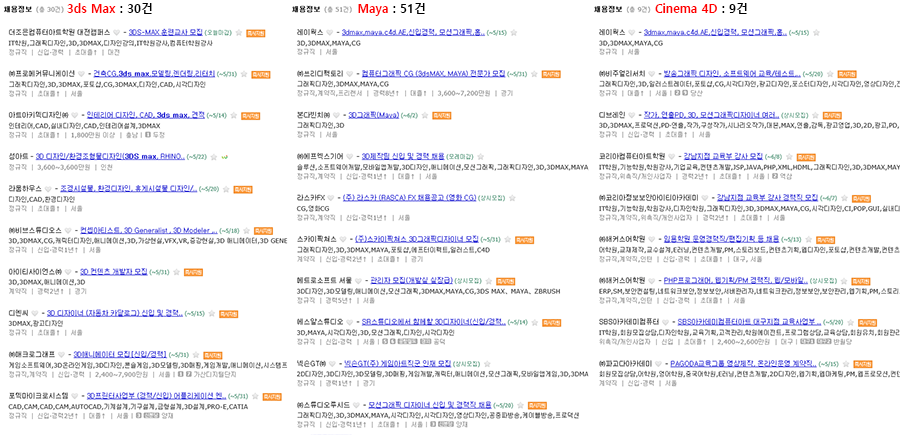This screenshot has height=435, width=900.
Task: Click the heart icon next to 스카이픽쳐스
Action: [343, 239]
